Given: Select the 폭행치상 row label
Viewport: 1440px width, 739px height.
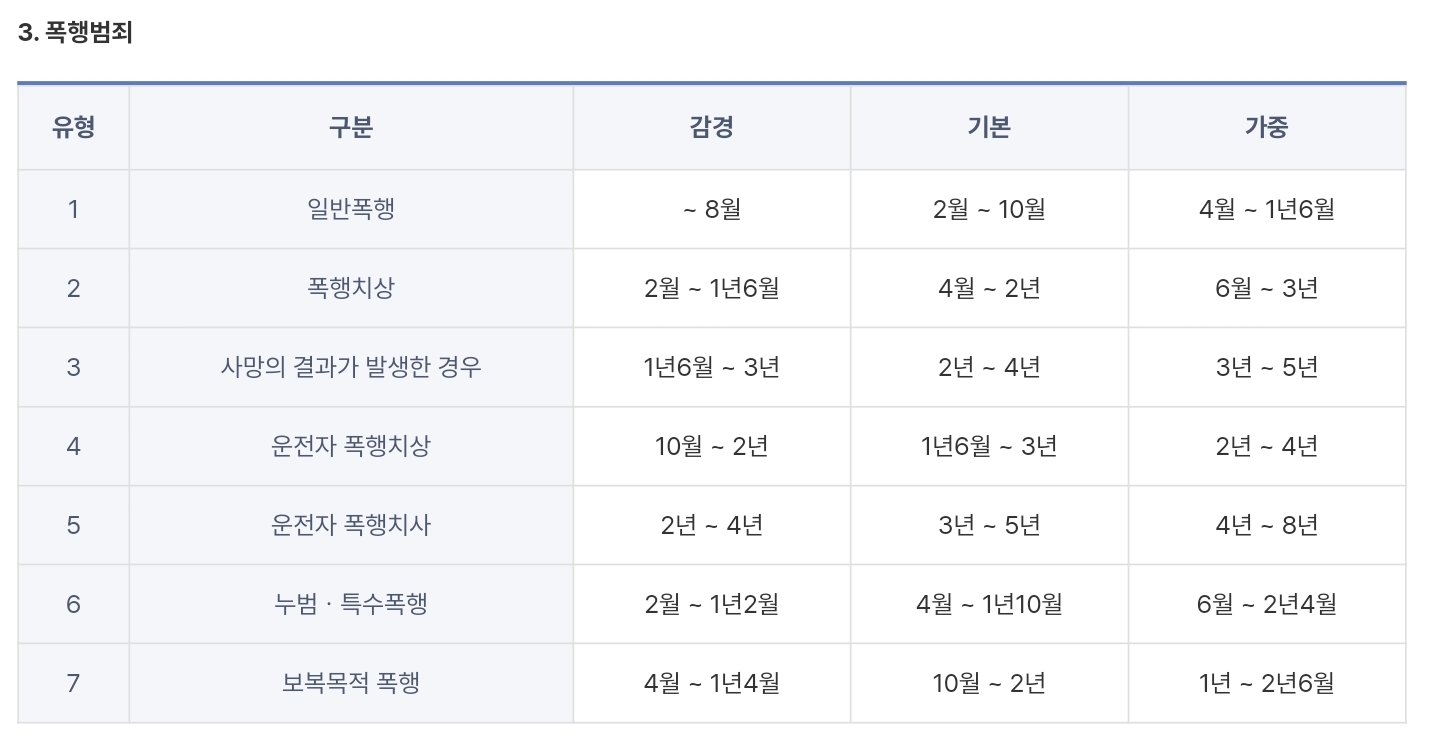Looking at the screenshot, I should pyautogui.click(x=351, y=288).
